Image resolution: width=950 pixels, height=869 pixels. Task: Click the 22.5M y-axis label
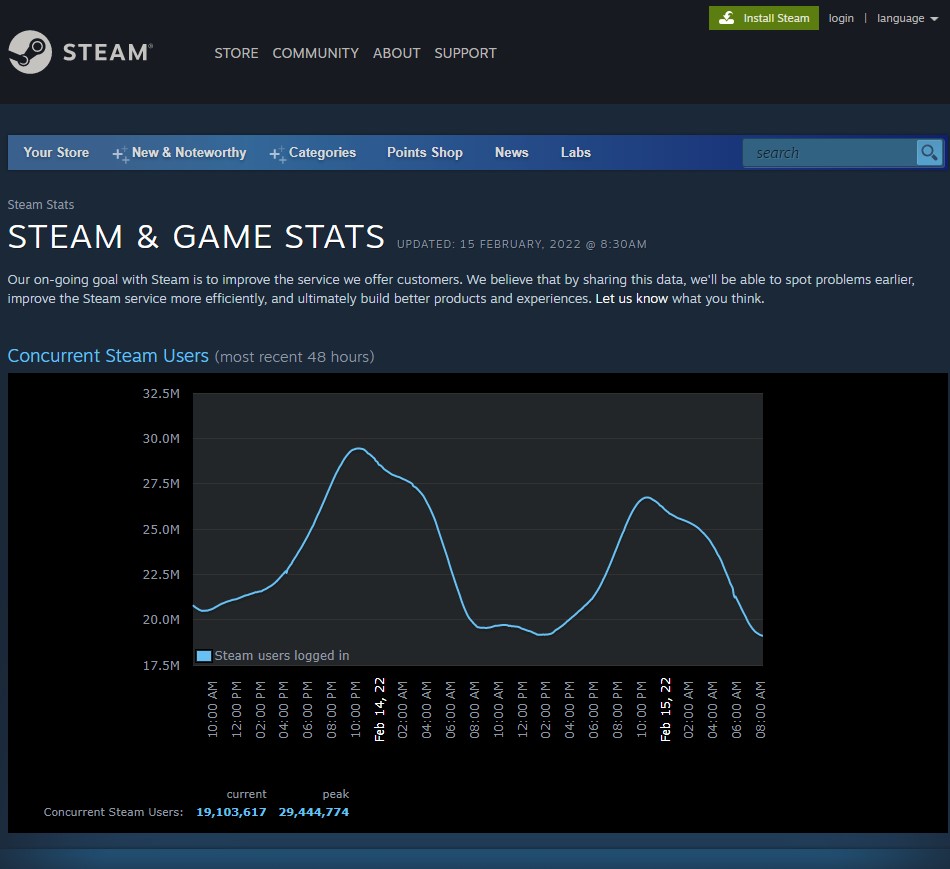[x=161, y=574]
